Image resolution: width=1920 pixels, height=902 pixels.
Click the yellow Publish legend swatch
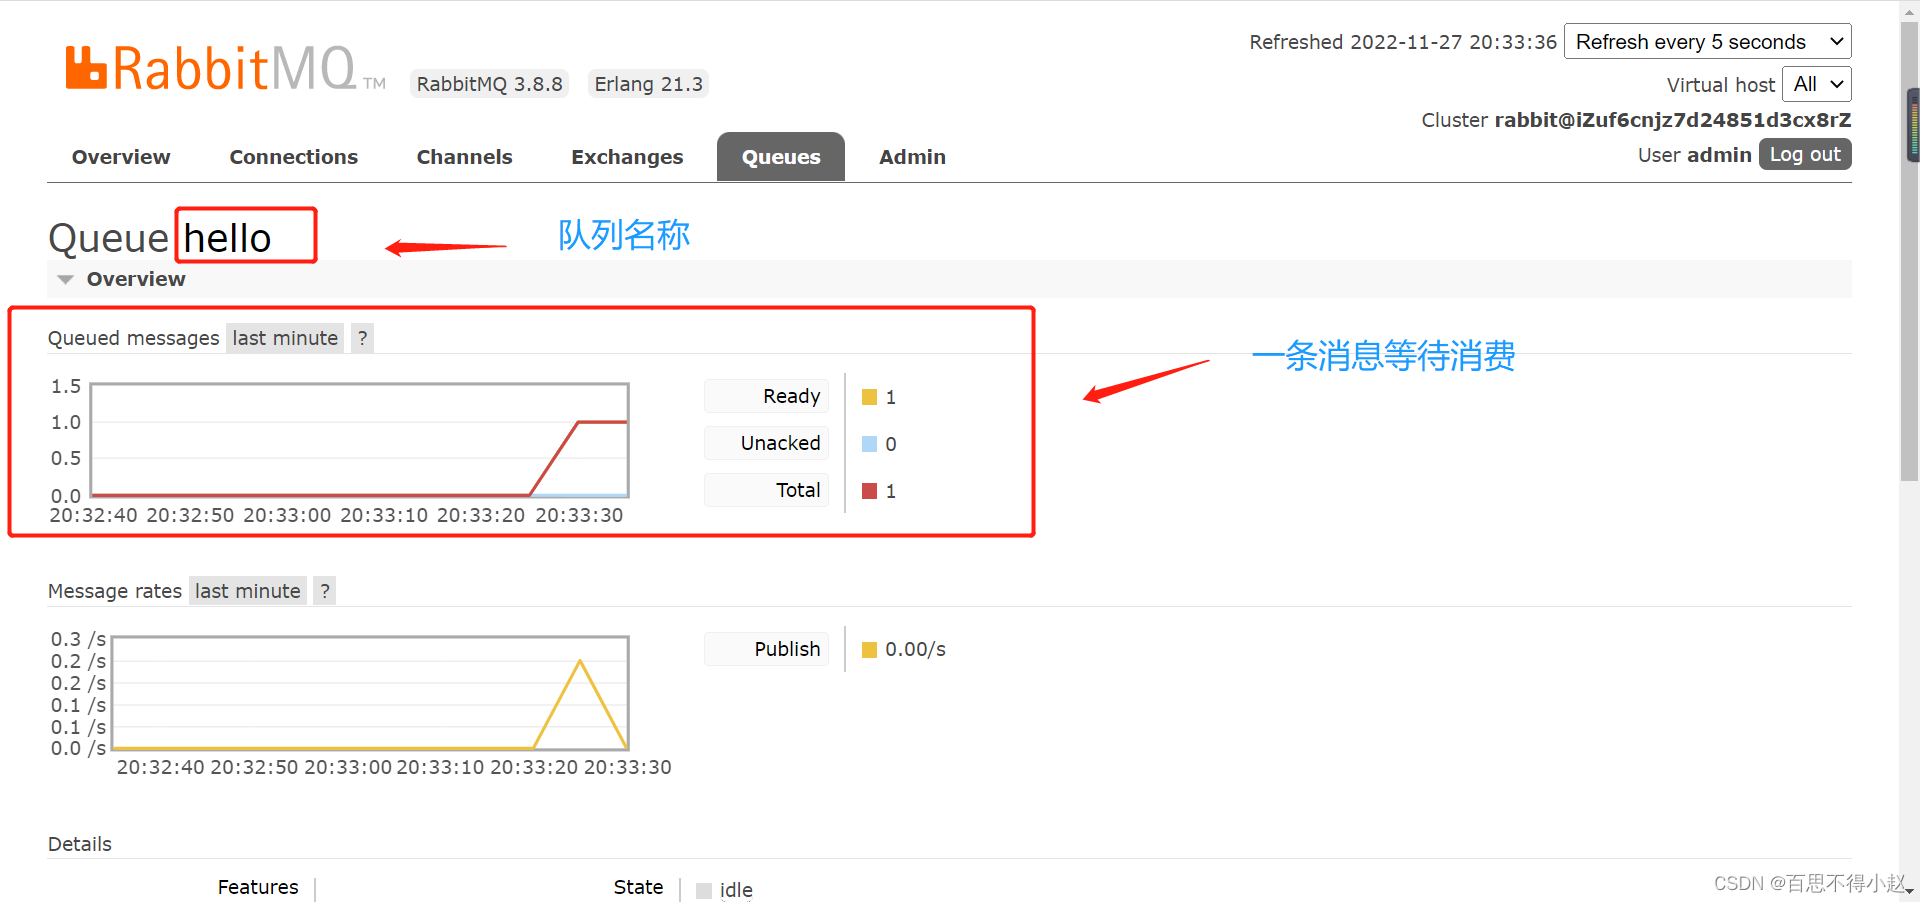[869, 650]
